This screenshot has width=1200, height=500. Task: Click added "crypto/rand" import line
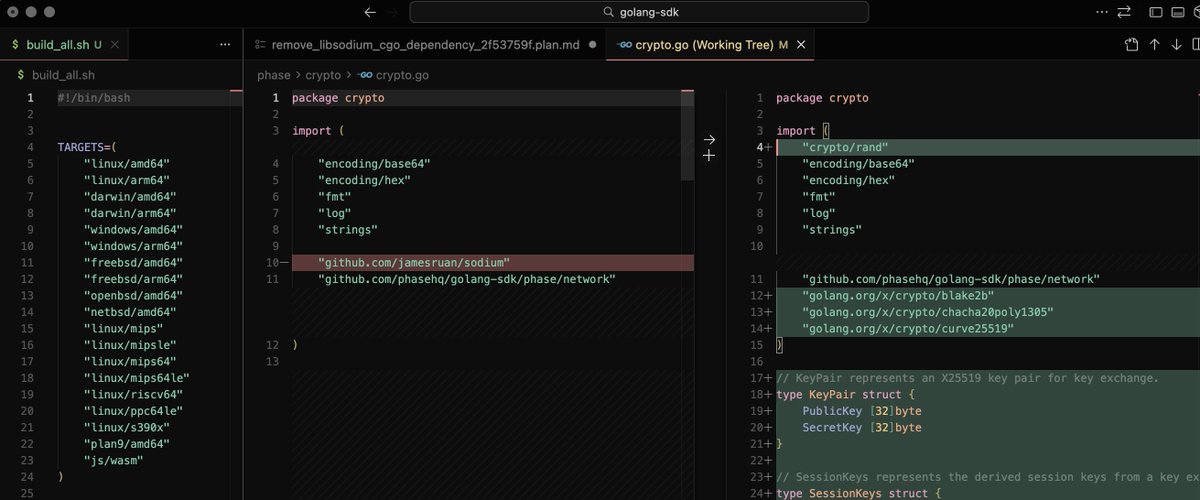(x=988, y=147)
